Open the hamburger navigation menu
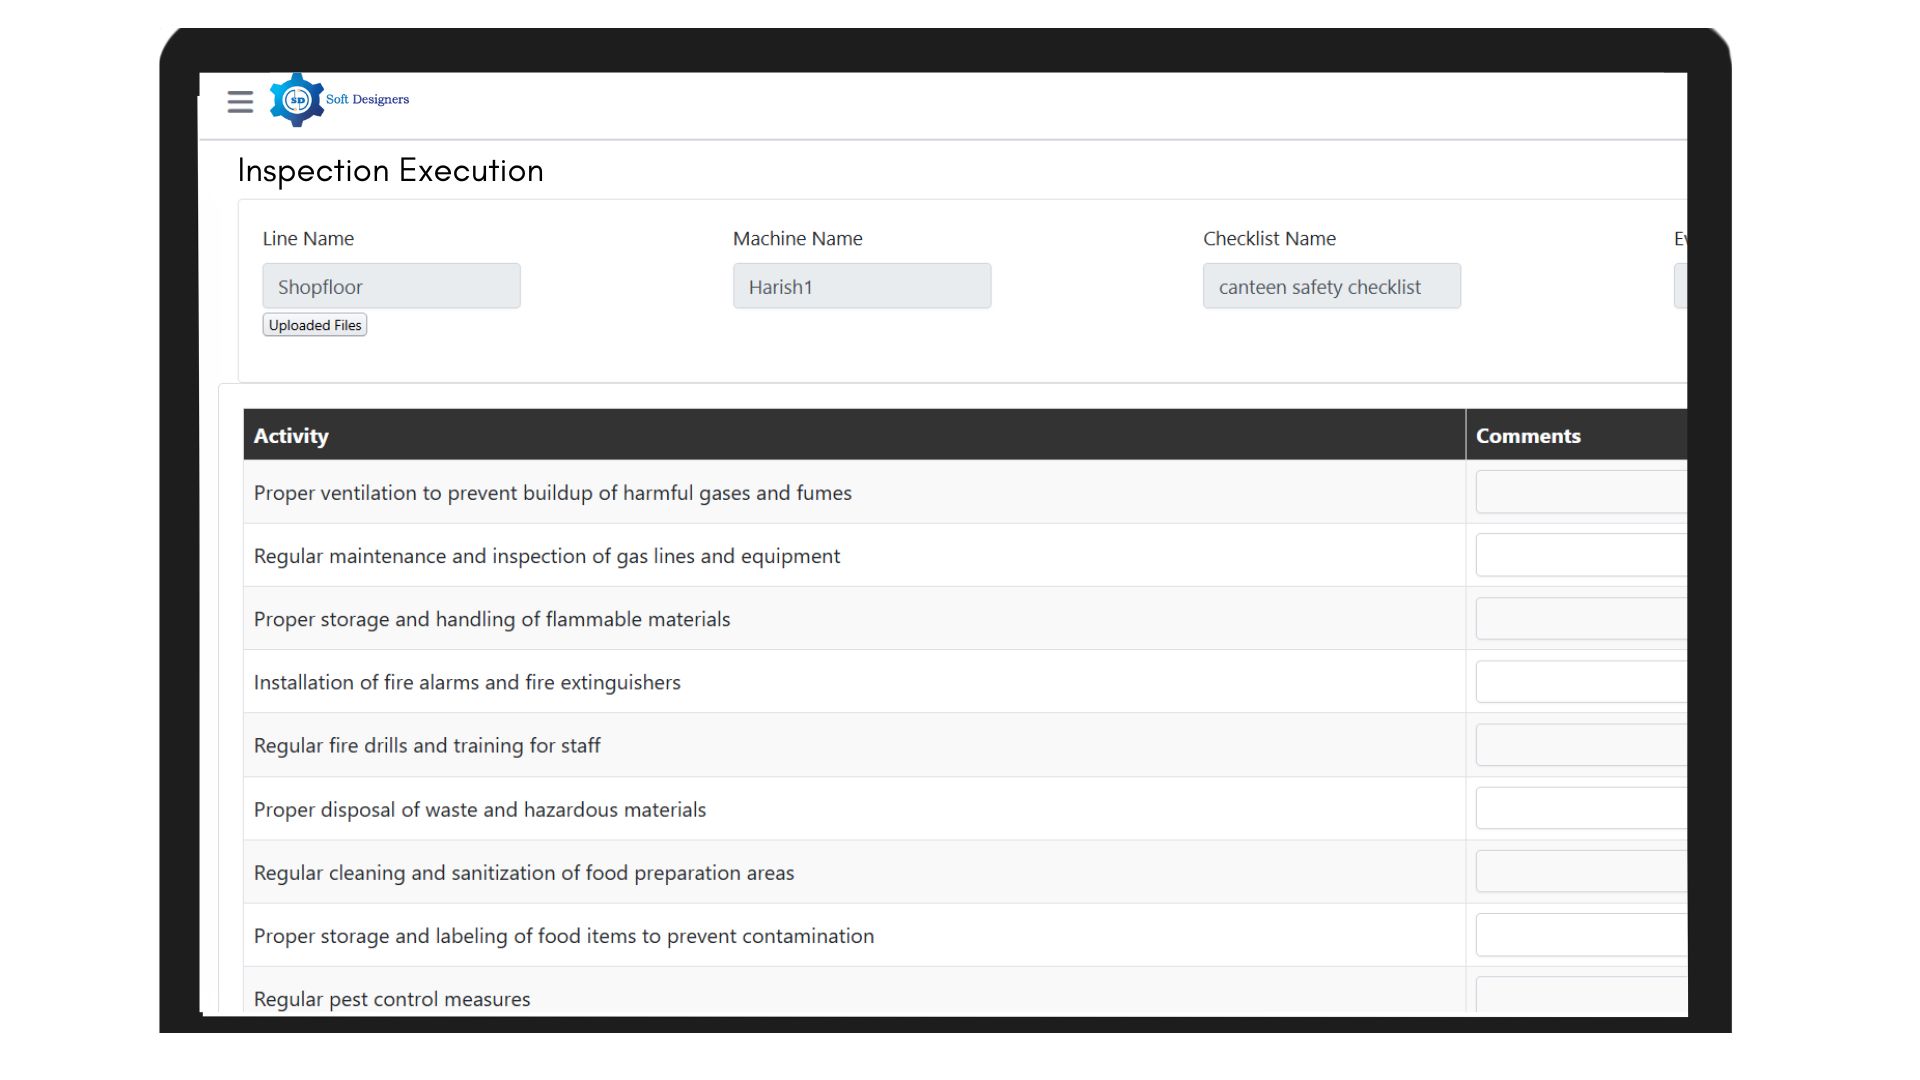 240,101
